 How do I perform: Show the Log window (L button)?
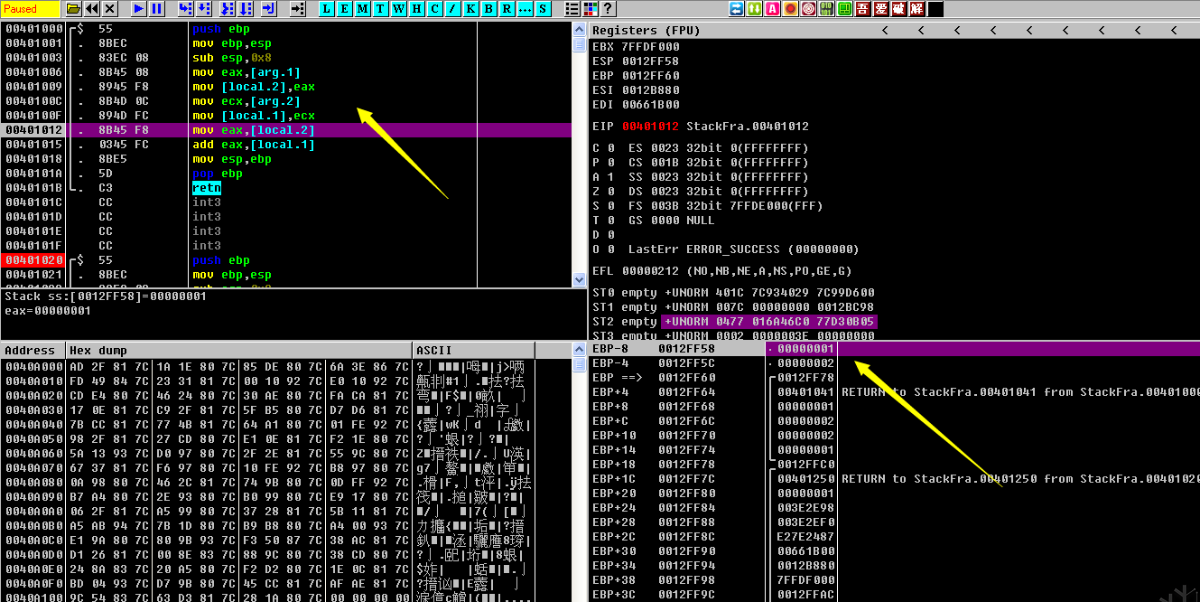click(326, 9)
